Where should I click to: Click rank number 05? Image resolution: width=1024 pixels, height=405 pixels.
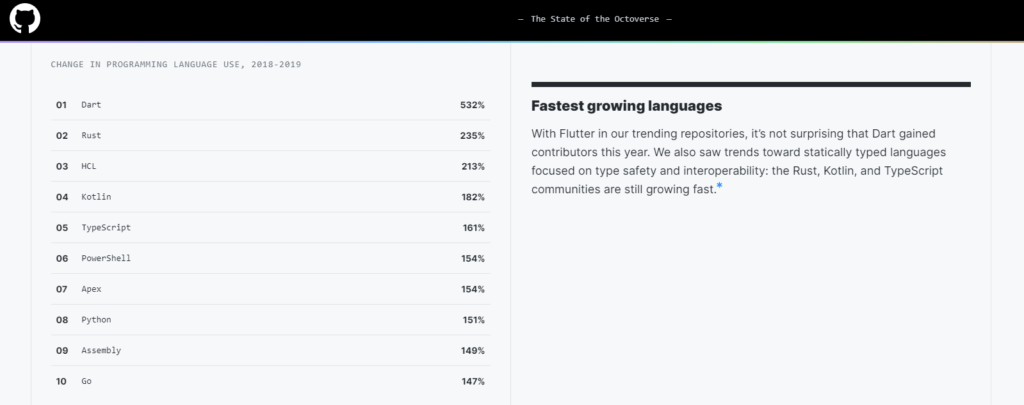61,227
